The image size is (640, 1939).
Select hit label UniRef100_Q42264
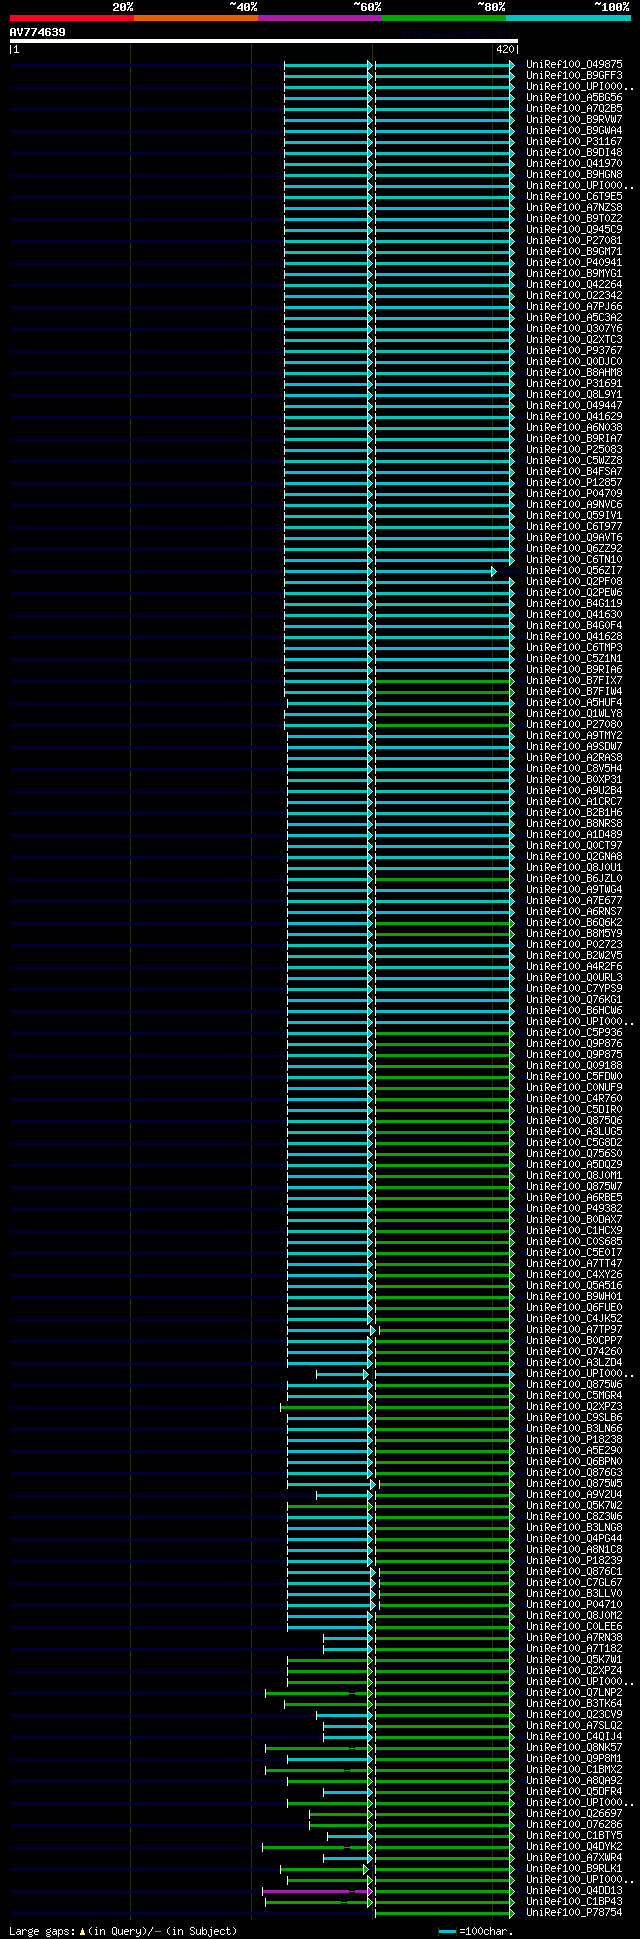click(574, 285)
